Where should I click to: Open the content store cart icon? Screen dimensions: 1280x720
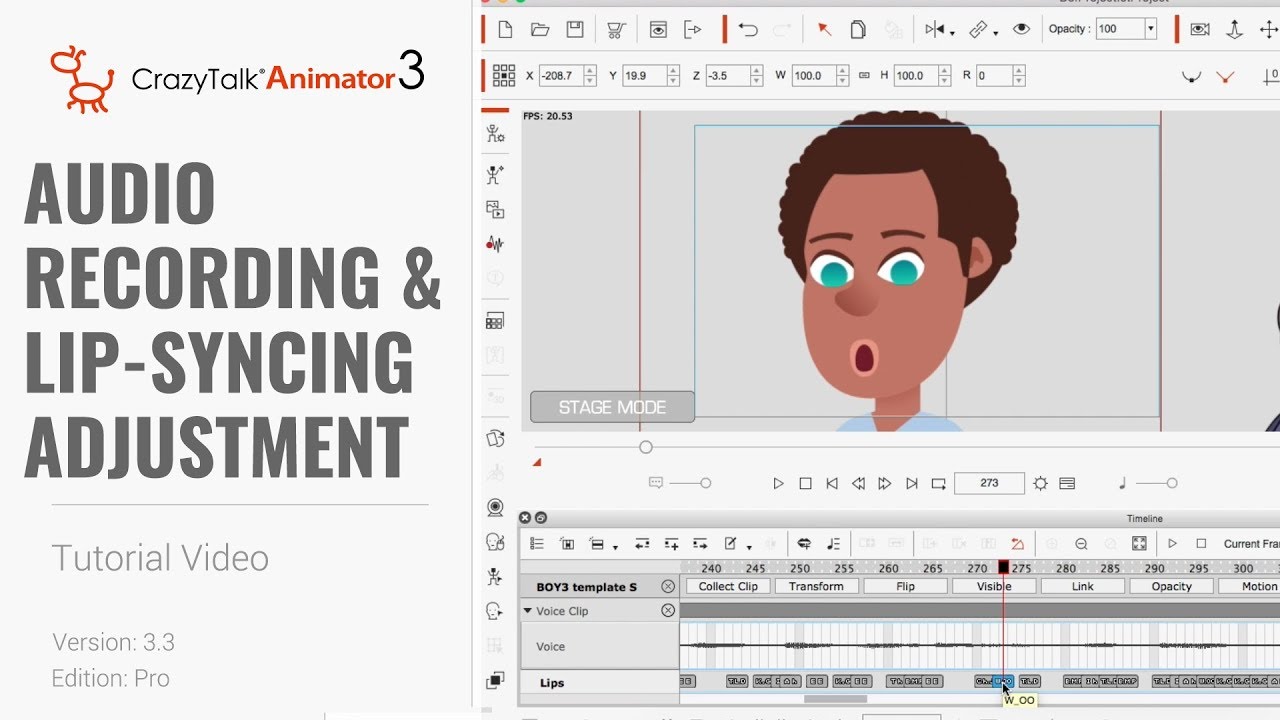616,30
